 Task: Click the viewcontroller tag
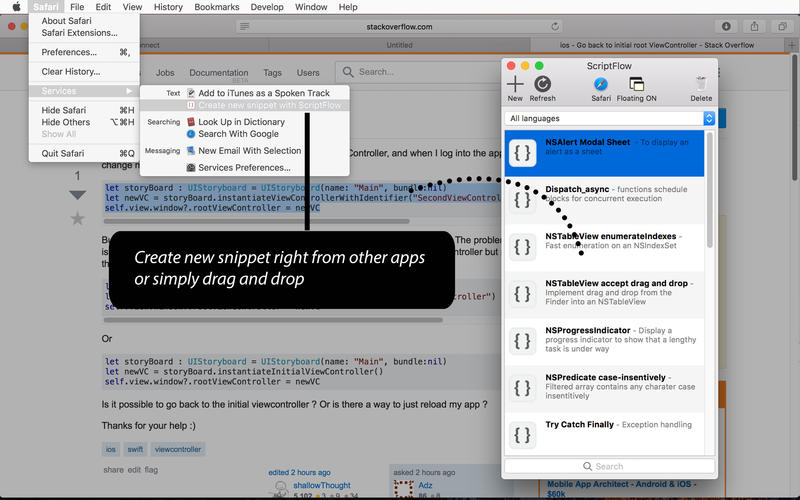tap(178, 449)
